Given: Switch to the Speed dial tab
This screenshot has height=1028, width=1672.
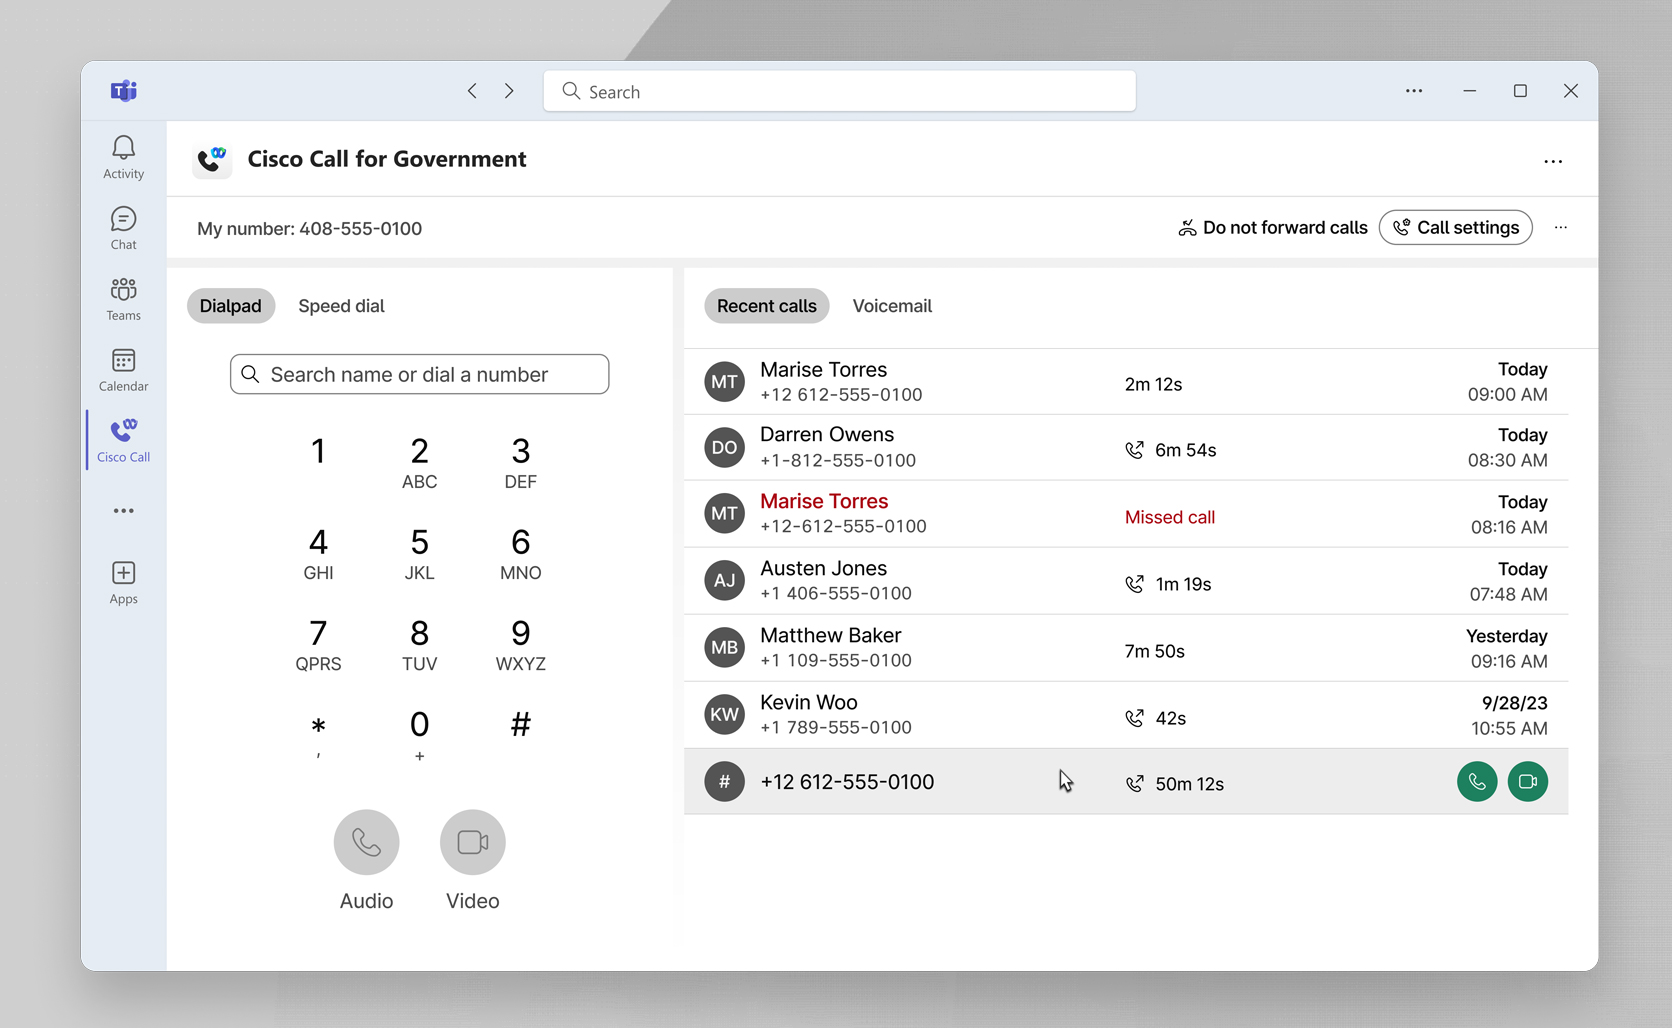Looking at the screenshot, I should (341, 306).
